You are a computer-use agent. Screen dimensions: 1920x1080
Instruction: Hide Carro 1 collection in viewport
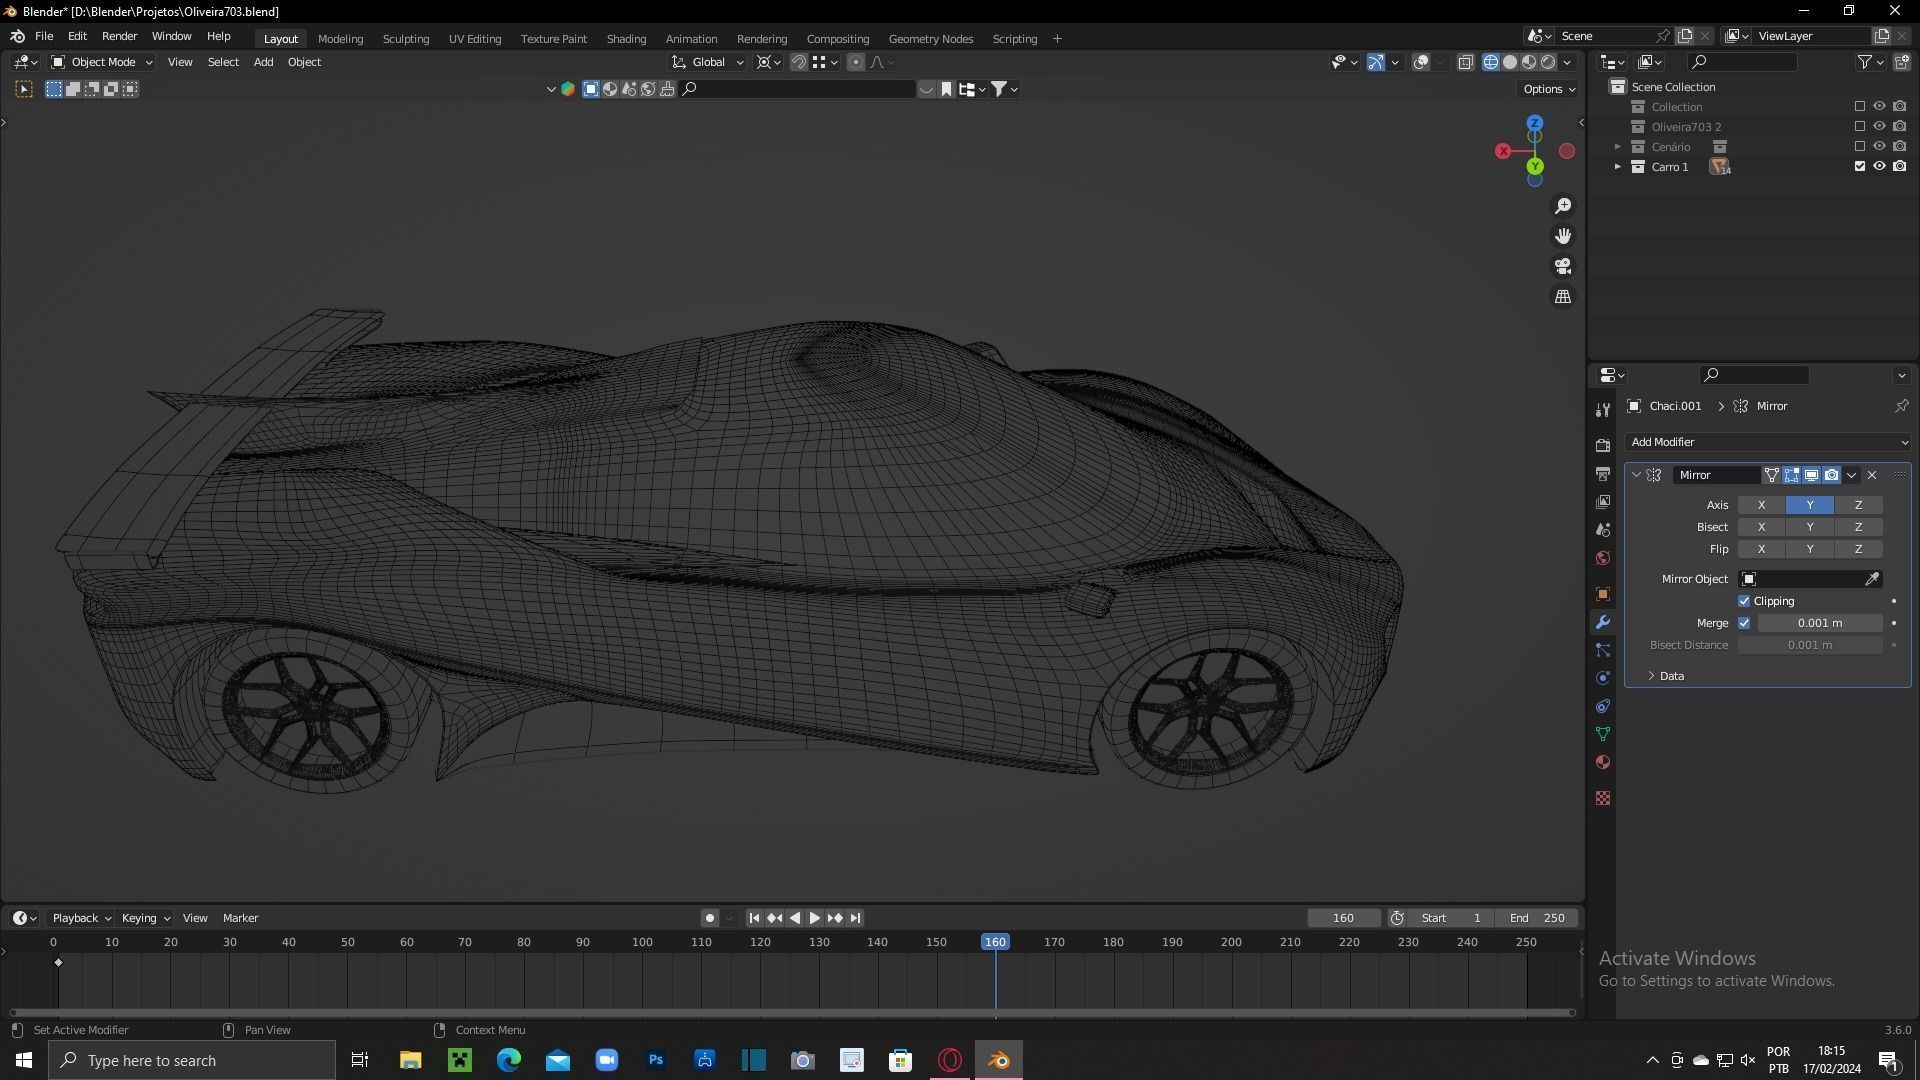[x=1880, y=166]
